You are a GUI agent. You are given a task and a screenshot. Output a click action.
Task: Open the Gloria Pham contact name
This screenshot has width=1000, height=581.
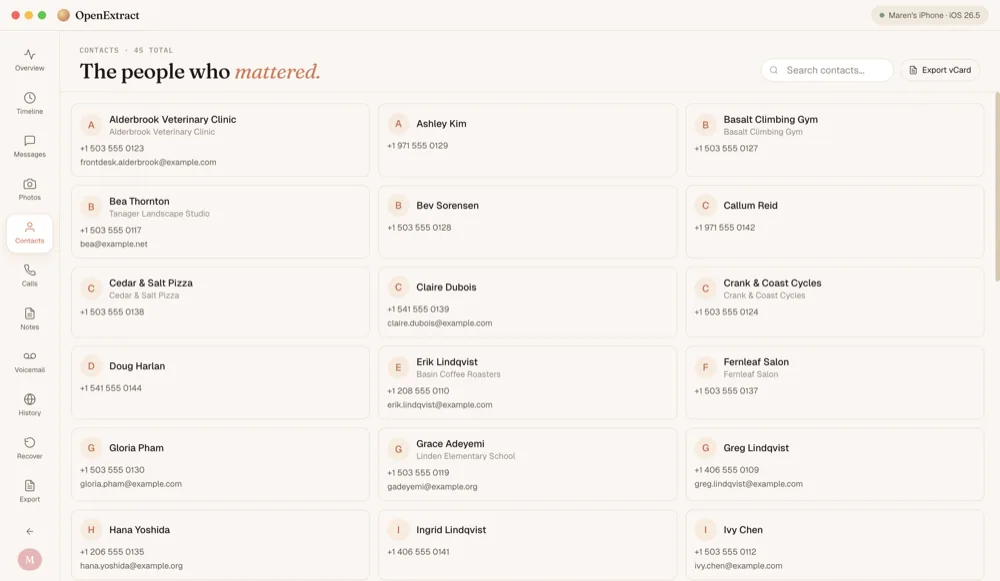(x=136, y=448)
